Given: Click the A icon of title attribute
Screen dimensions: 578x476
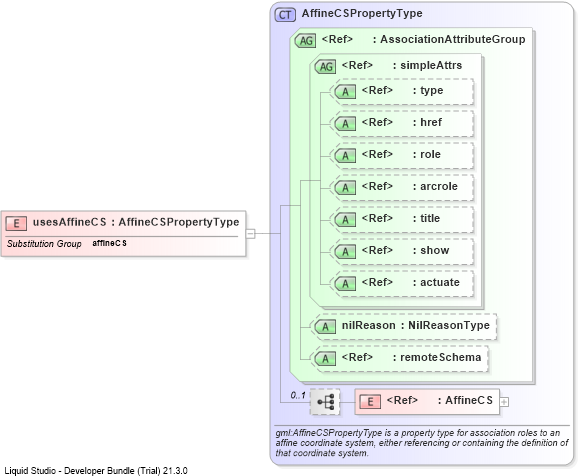Looking at the screenshot, I should coord(345,220).
